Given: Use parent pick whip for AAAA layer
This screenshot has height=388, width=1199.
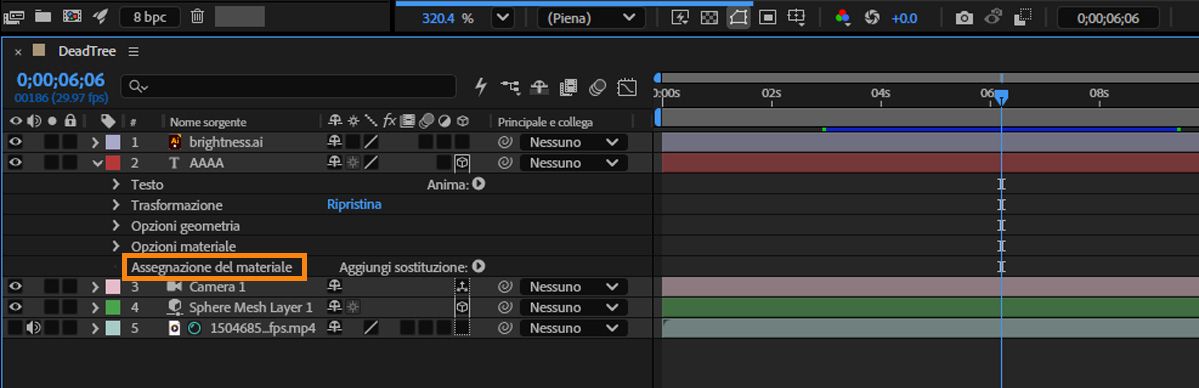Looking at the screenshot, I should coord(505,163).
